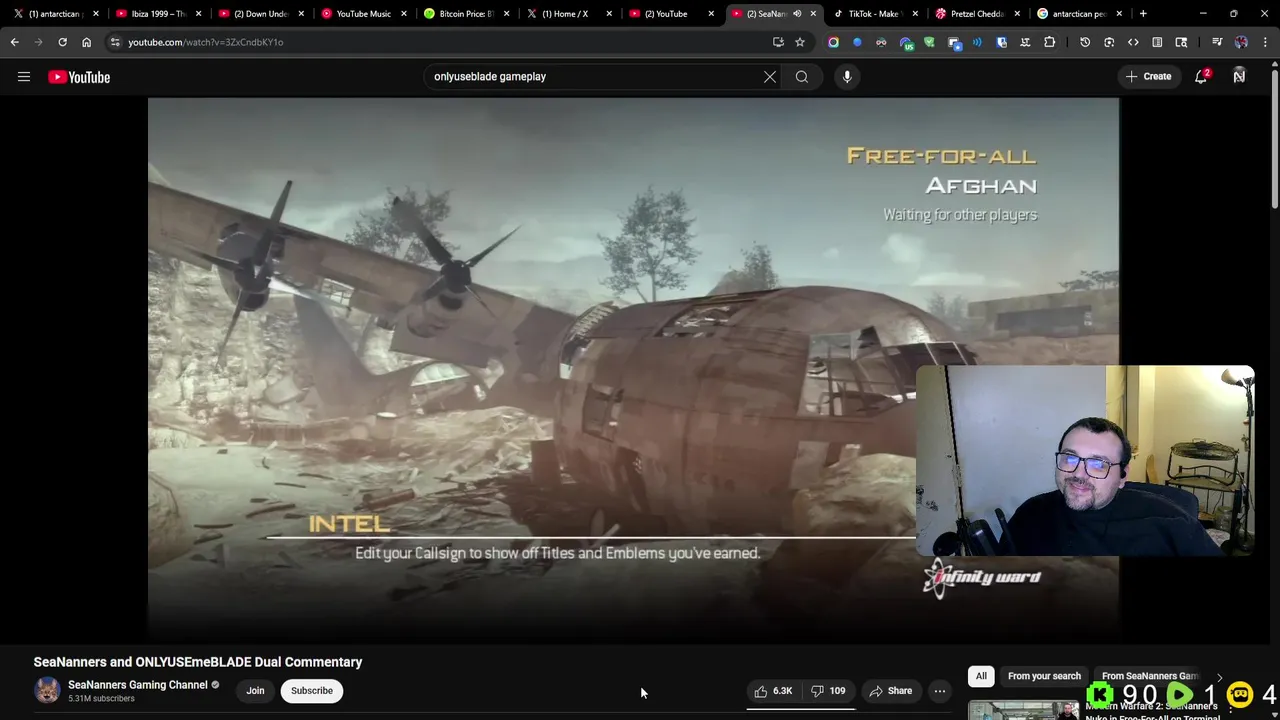Open the SeaNanners channel avatar

tap(47, 691)
